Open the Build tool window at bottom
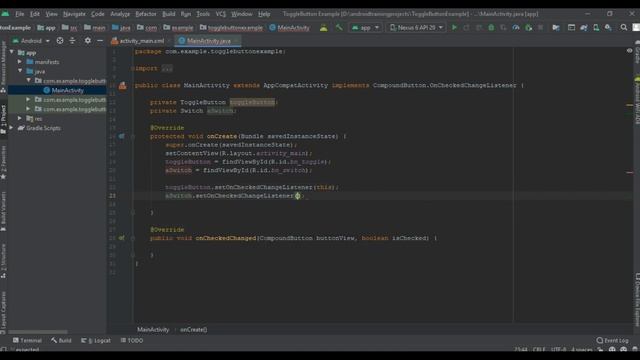Screen dimensions: 640x360 pyautogui.click(x=61, y=340)
